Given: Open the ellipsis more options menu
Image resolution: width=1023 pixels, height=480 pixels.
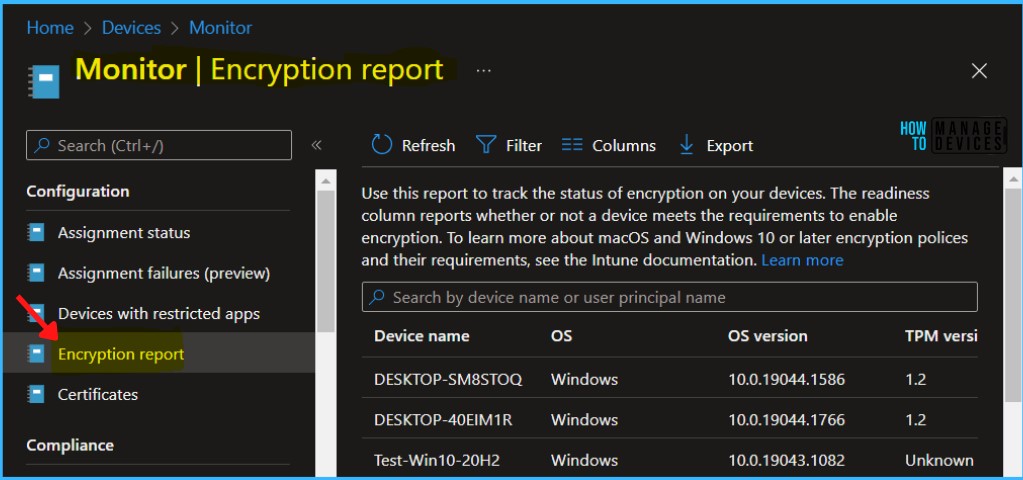Looking at the screenshot, I should tap(483, 70).
